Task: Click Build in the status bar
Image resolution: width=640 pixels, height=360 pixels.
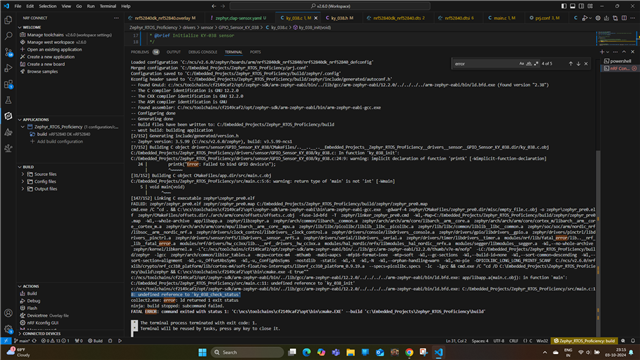Action: [96, 341]
